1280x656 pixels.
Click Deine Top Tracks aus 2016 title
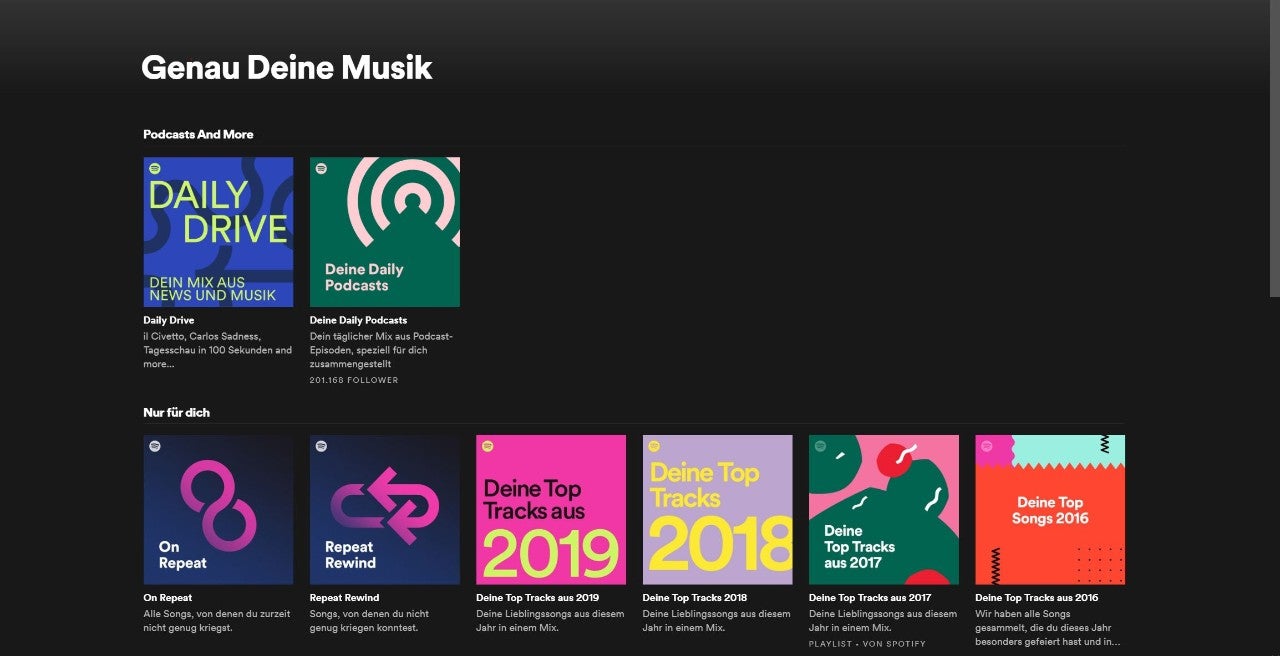point(1037,598)
